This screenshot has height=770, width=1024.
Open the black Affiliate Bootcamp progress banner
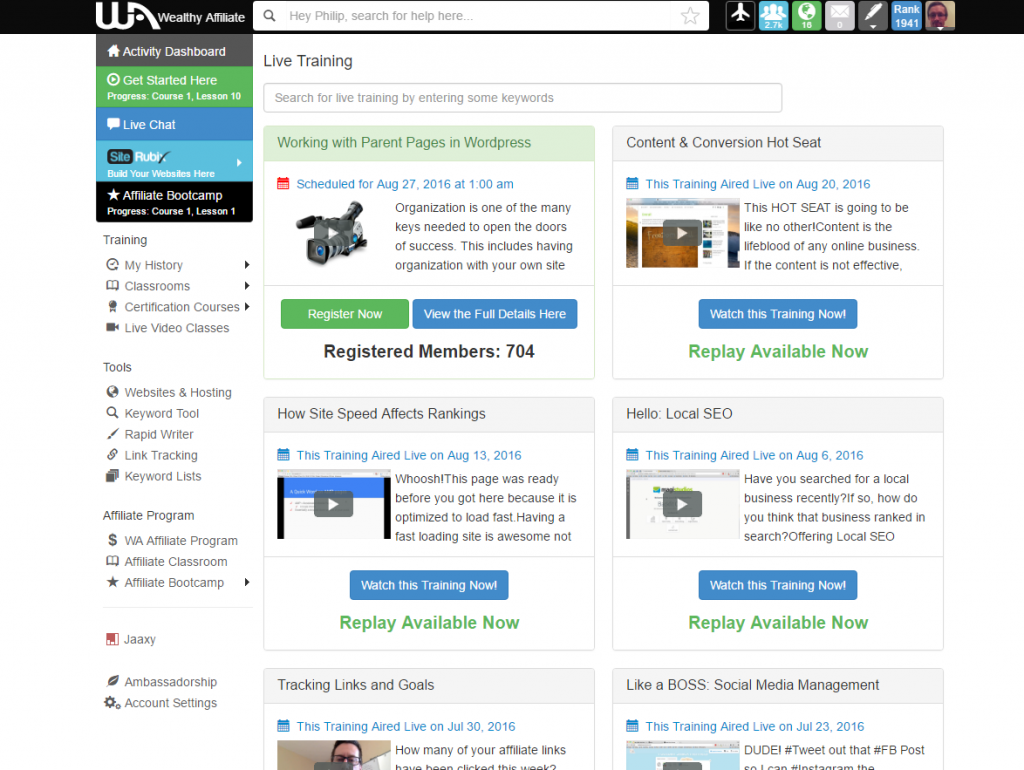(174, 202)
